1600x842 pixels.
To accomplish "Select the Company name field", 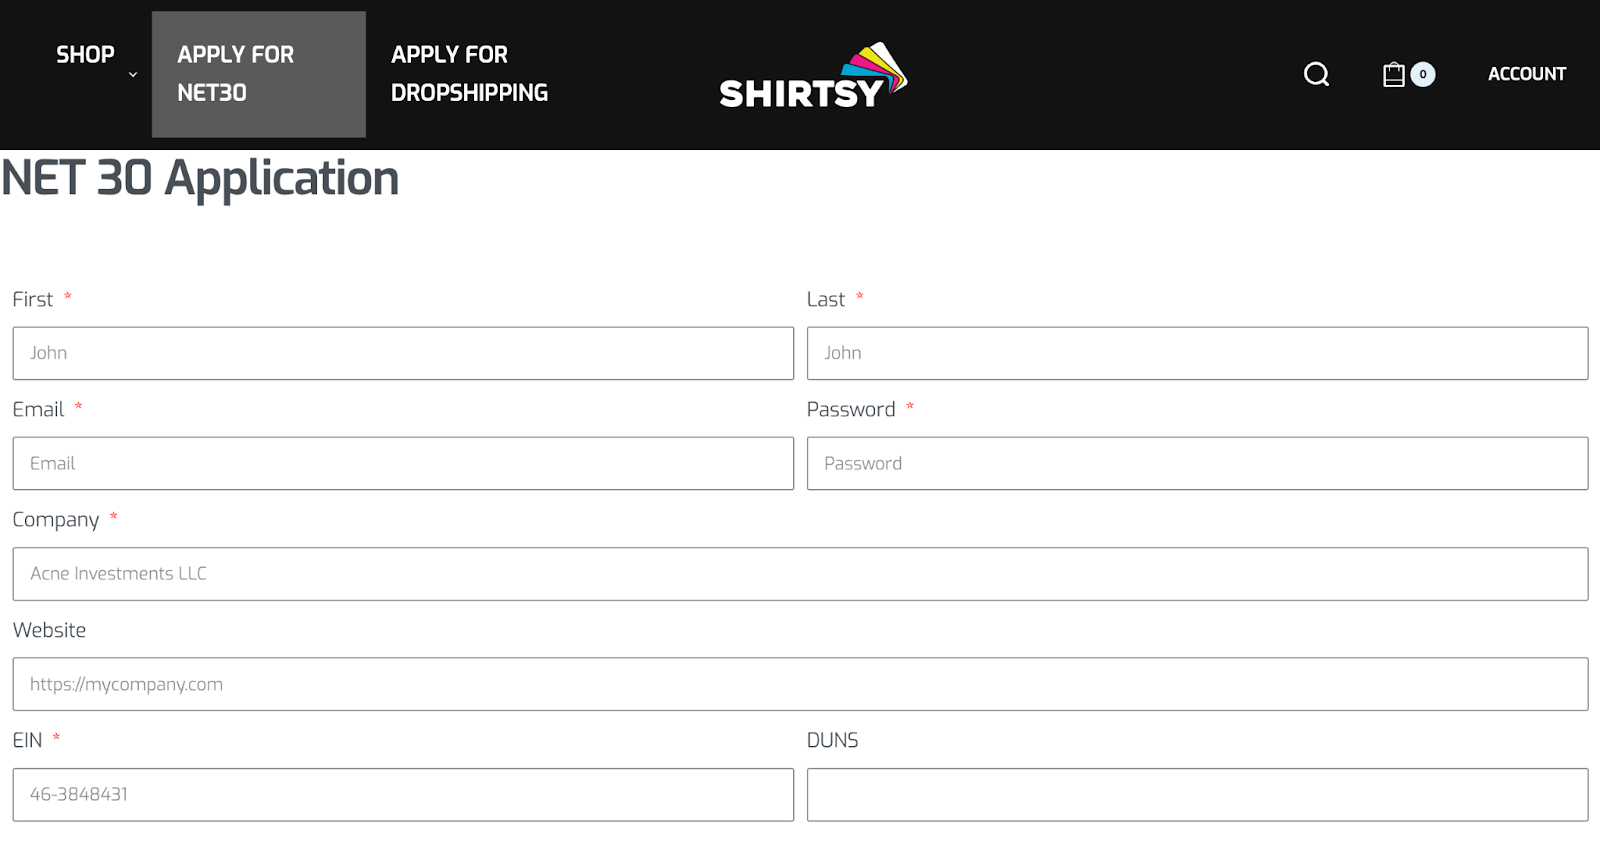I will pyautogui.click(x=800, y=573).
